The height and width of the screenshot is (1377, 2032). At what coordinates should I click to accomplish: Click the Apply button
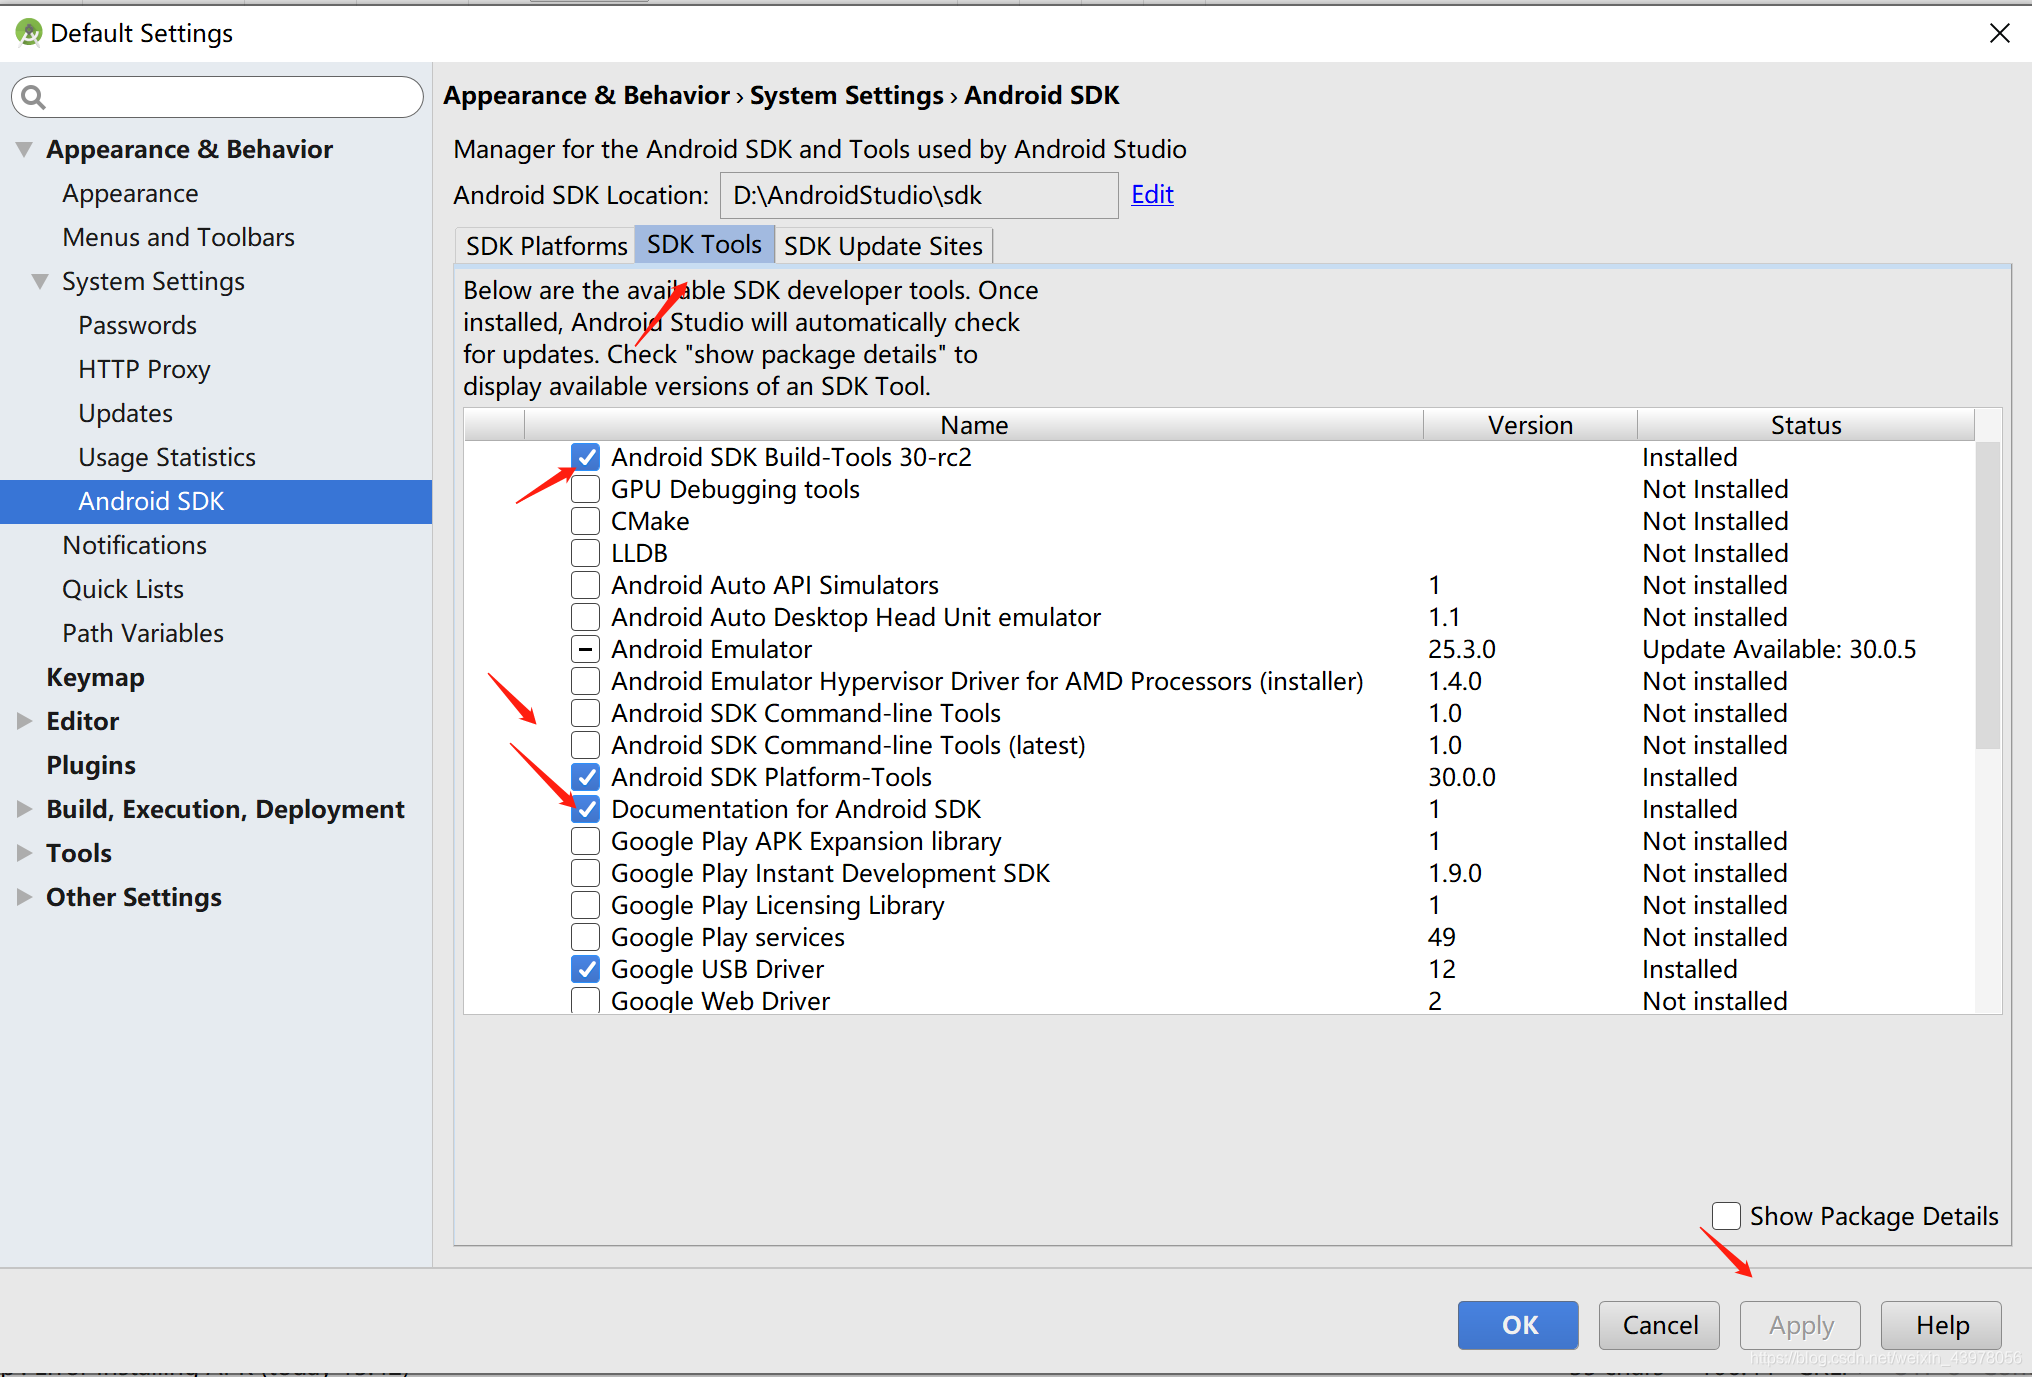(x=1799, y=1324)
